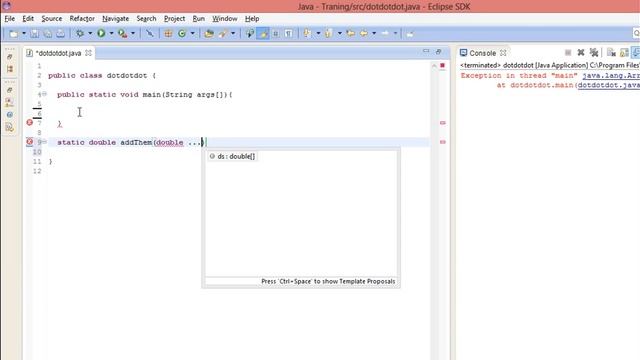The image size is (640, 360).
Task: Open the Project menu
Action: click(174, 19)
